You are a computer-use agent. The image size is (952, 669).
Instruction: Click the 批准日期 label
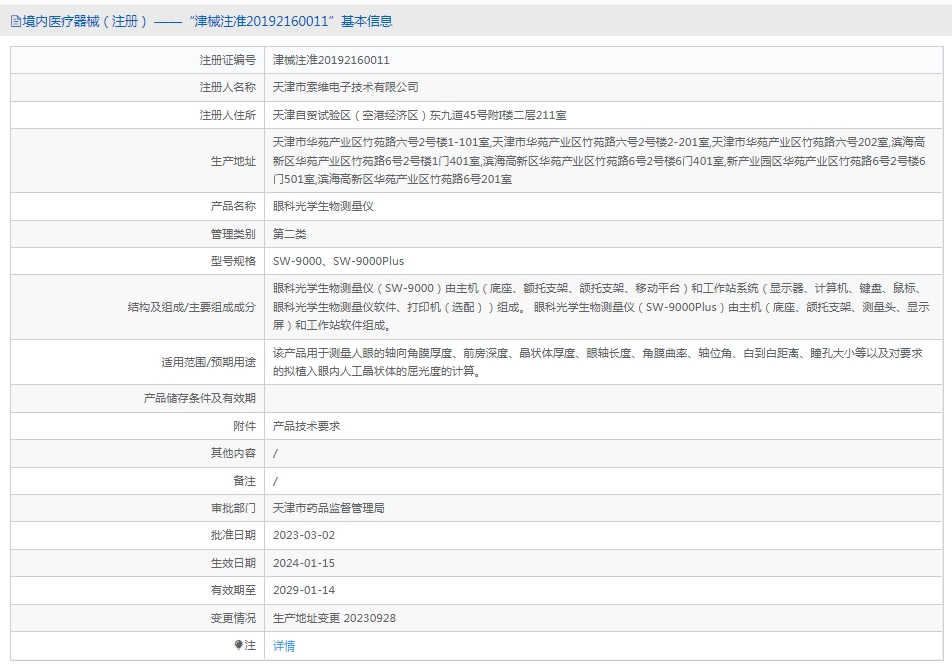pos(233,535)
